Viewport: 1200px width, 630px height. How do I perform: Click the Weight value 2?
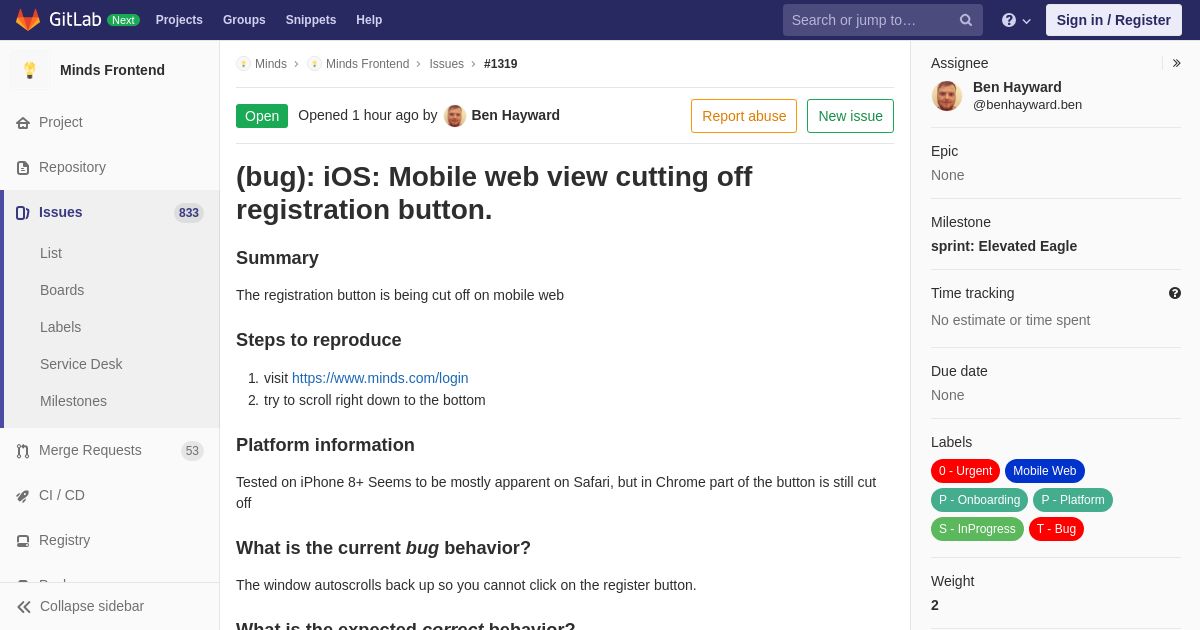pyautogui.click(x=935, y=605)
